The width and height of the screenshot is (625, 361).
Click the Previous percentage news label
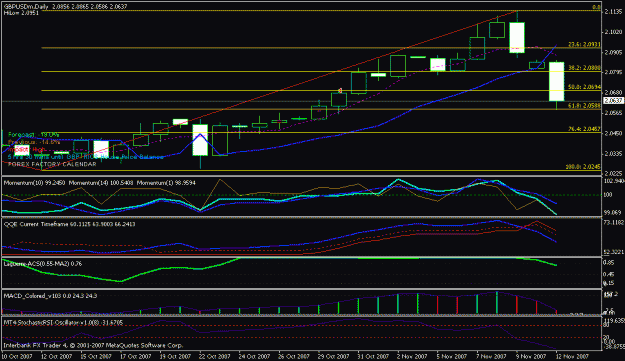[34, 142]
